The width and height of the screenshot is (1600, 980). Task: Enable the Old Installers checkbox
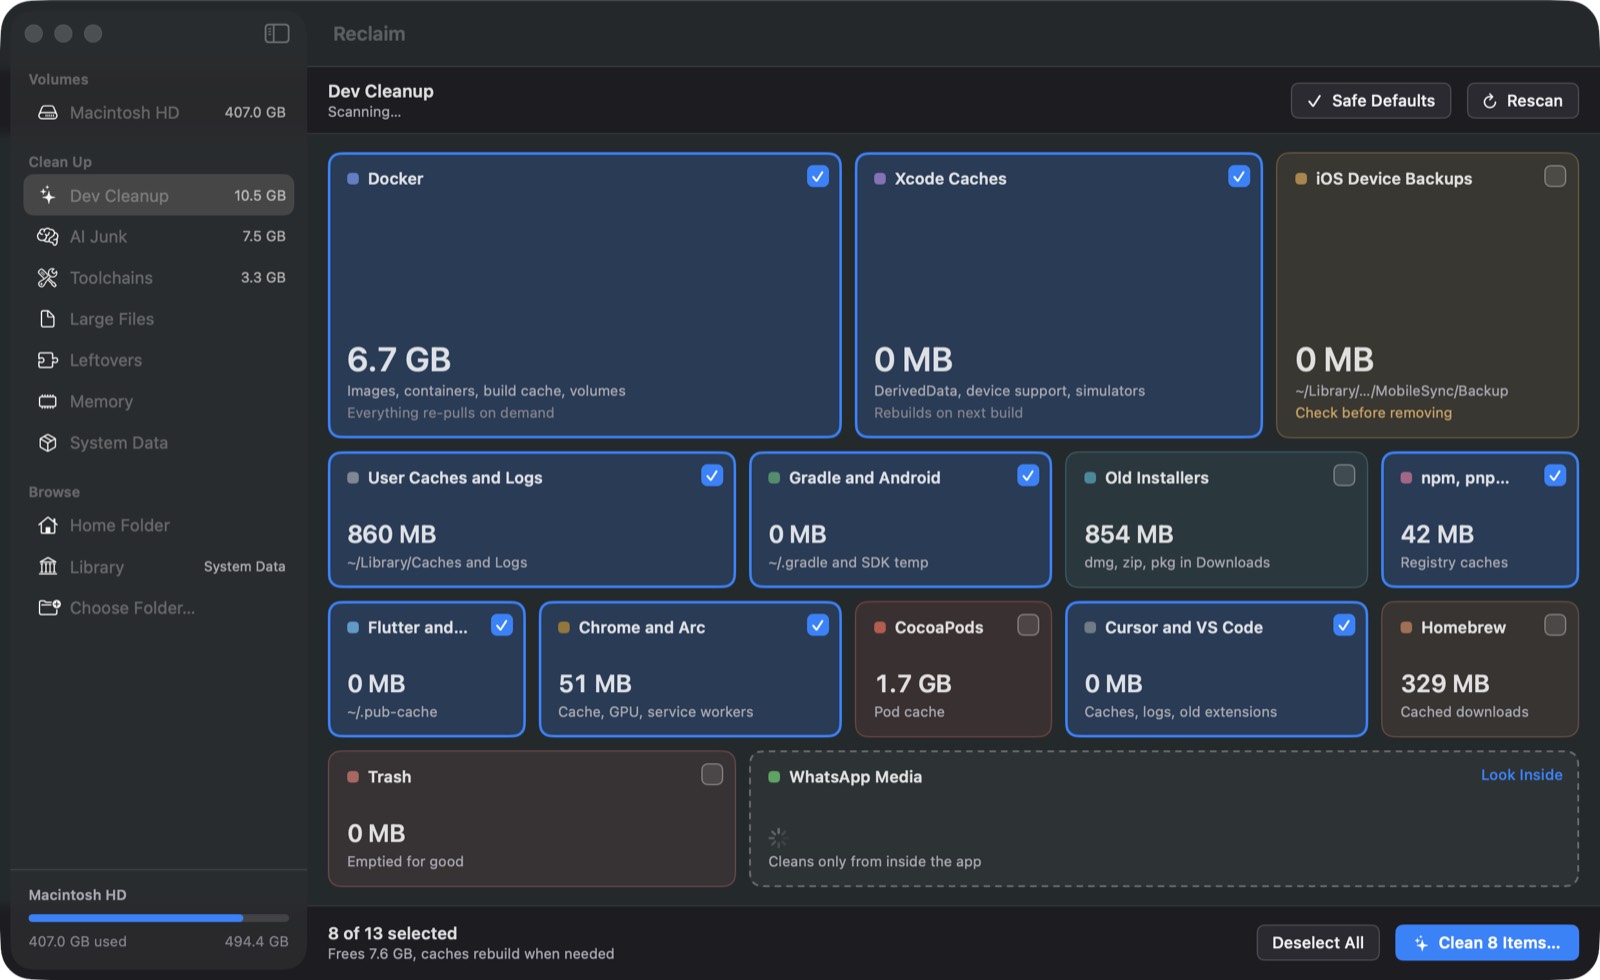pos(1344,475)
